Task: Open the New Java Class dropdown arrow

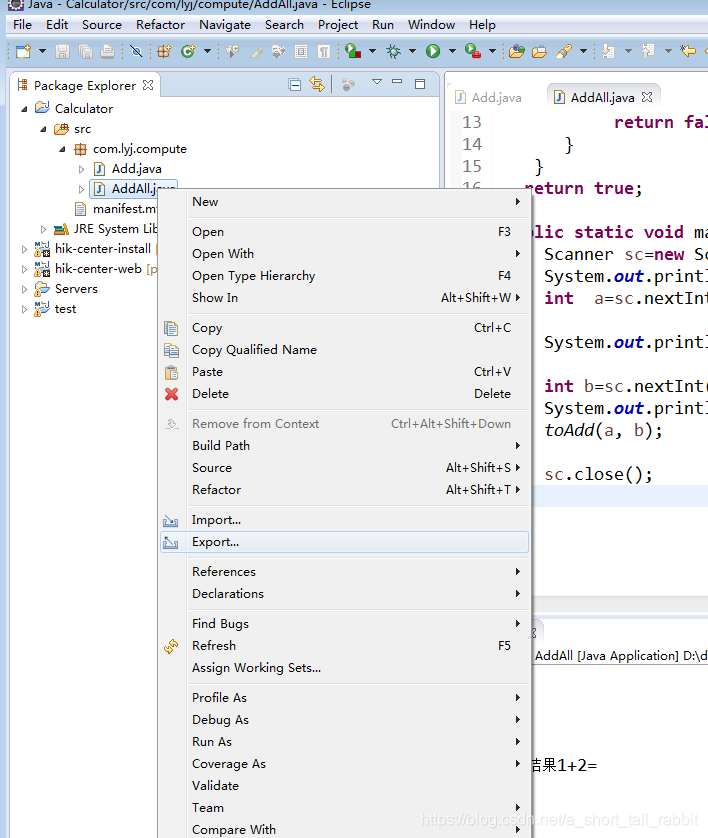Action: click(207, 51)
